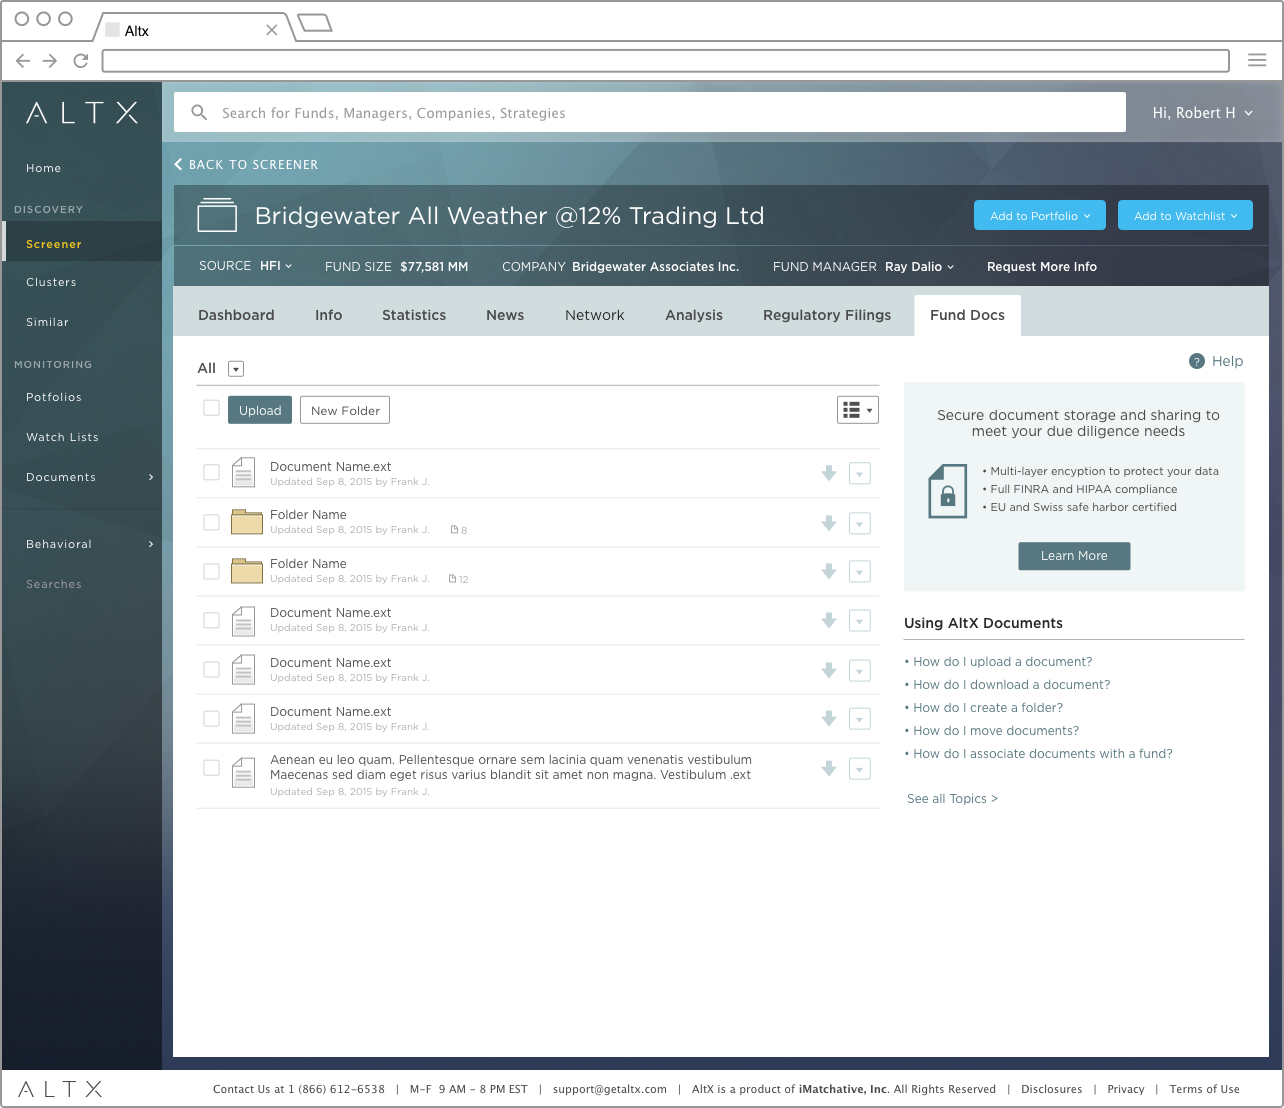The height and width of the screenshot is (1108, 1284).
Task: Click the file icon of first Document Name.ext
Action: (243, 472)
